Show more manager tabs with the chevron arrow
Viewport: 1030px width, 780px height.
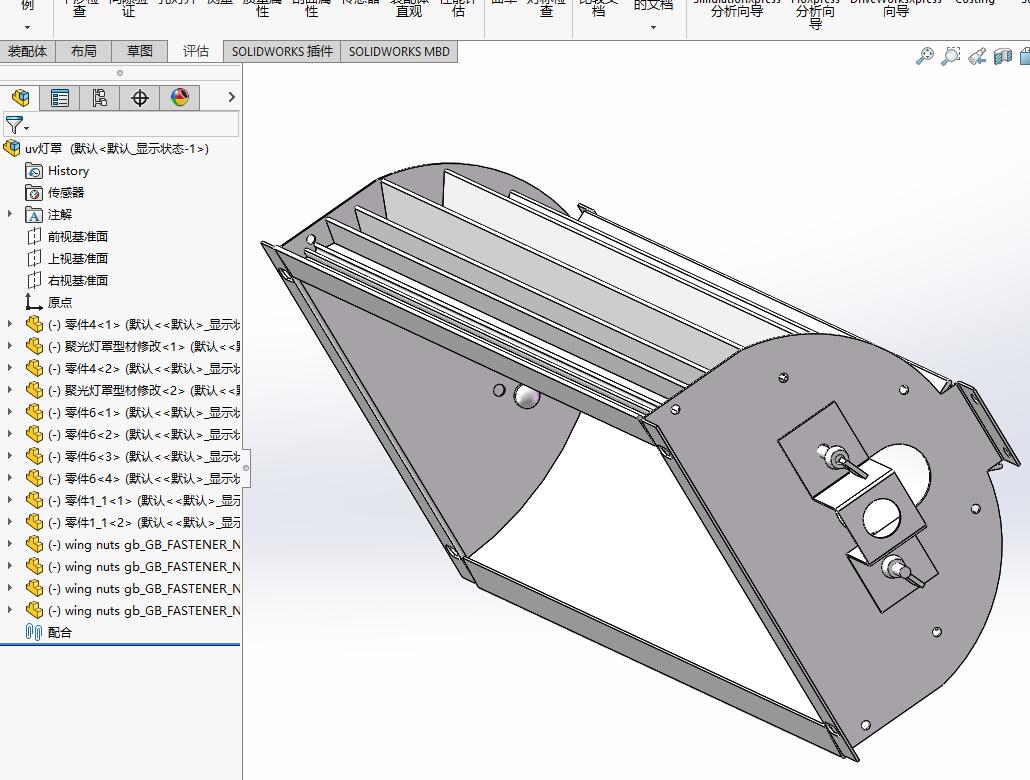coord(231,97)
